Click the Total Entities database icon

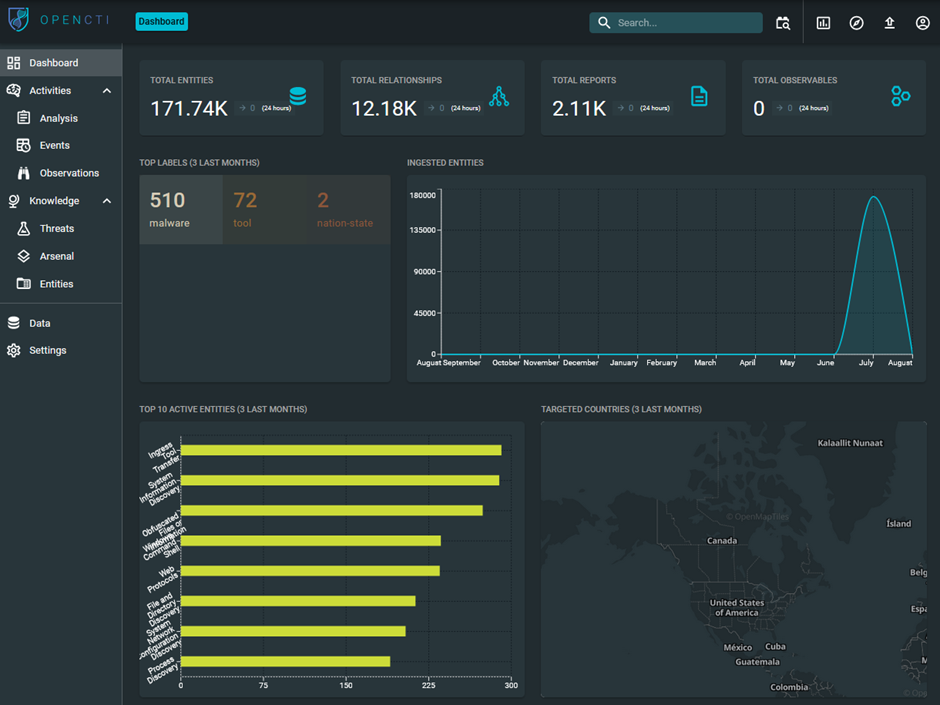(x=297, y=97)
